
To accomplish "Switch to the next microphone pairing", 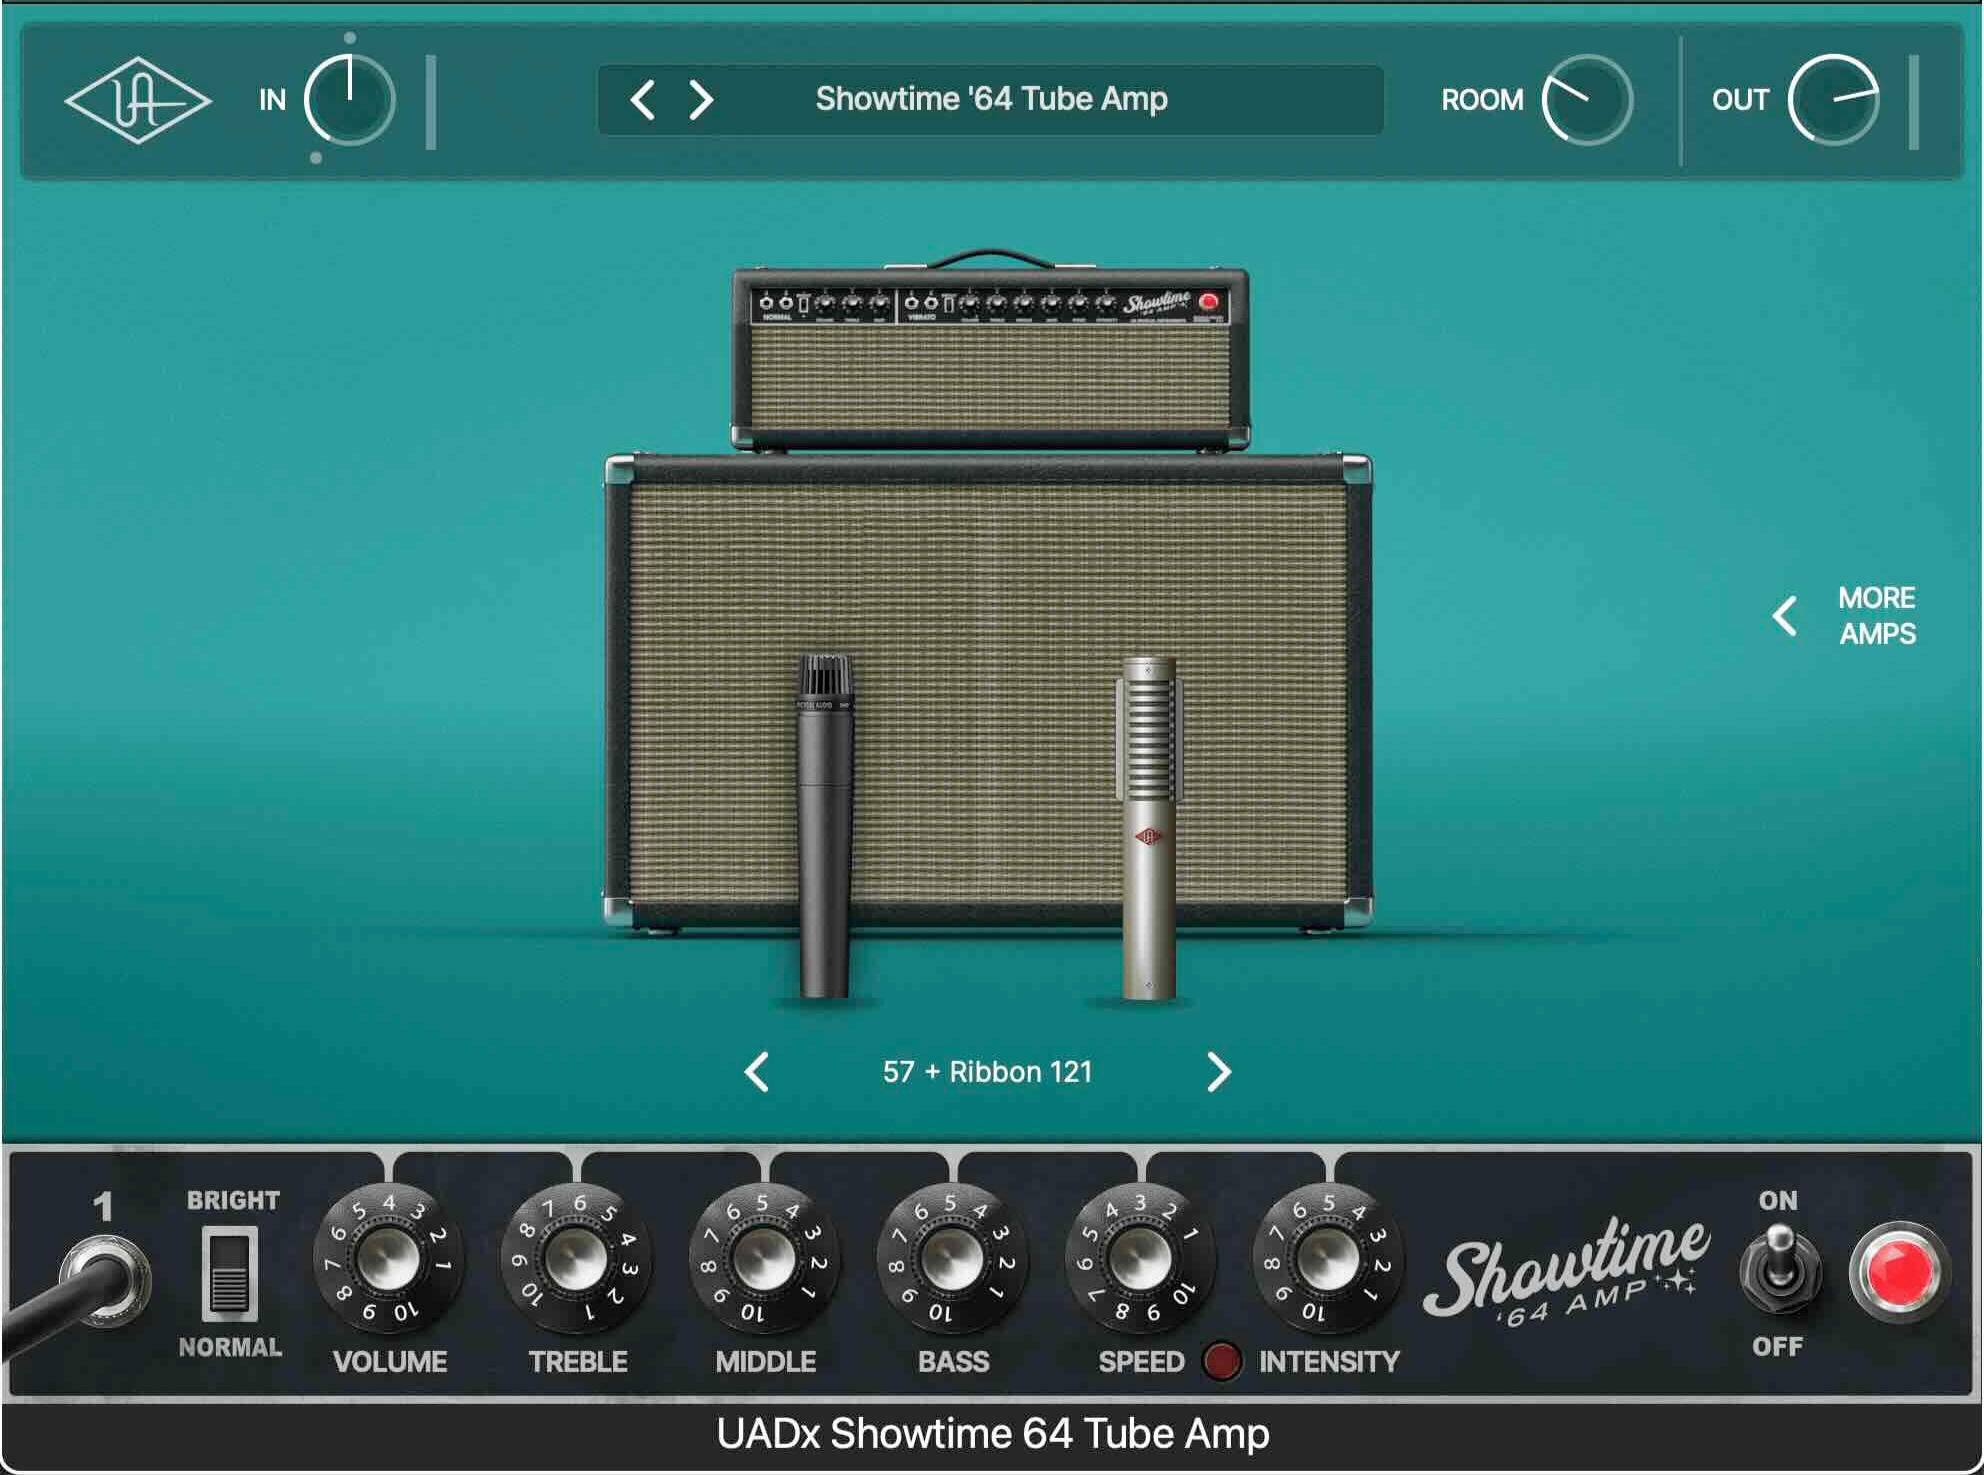I will 1218,1072.
